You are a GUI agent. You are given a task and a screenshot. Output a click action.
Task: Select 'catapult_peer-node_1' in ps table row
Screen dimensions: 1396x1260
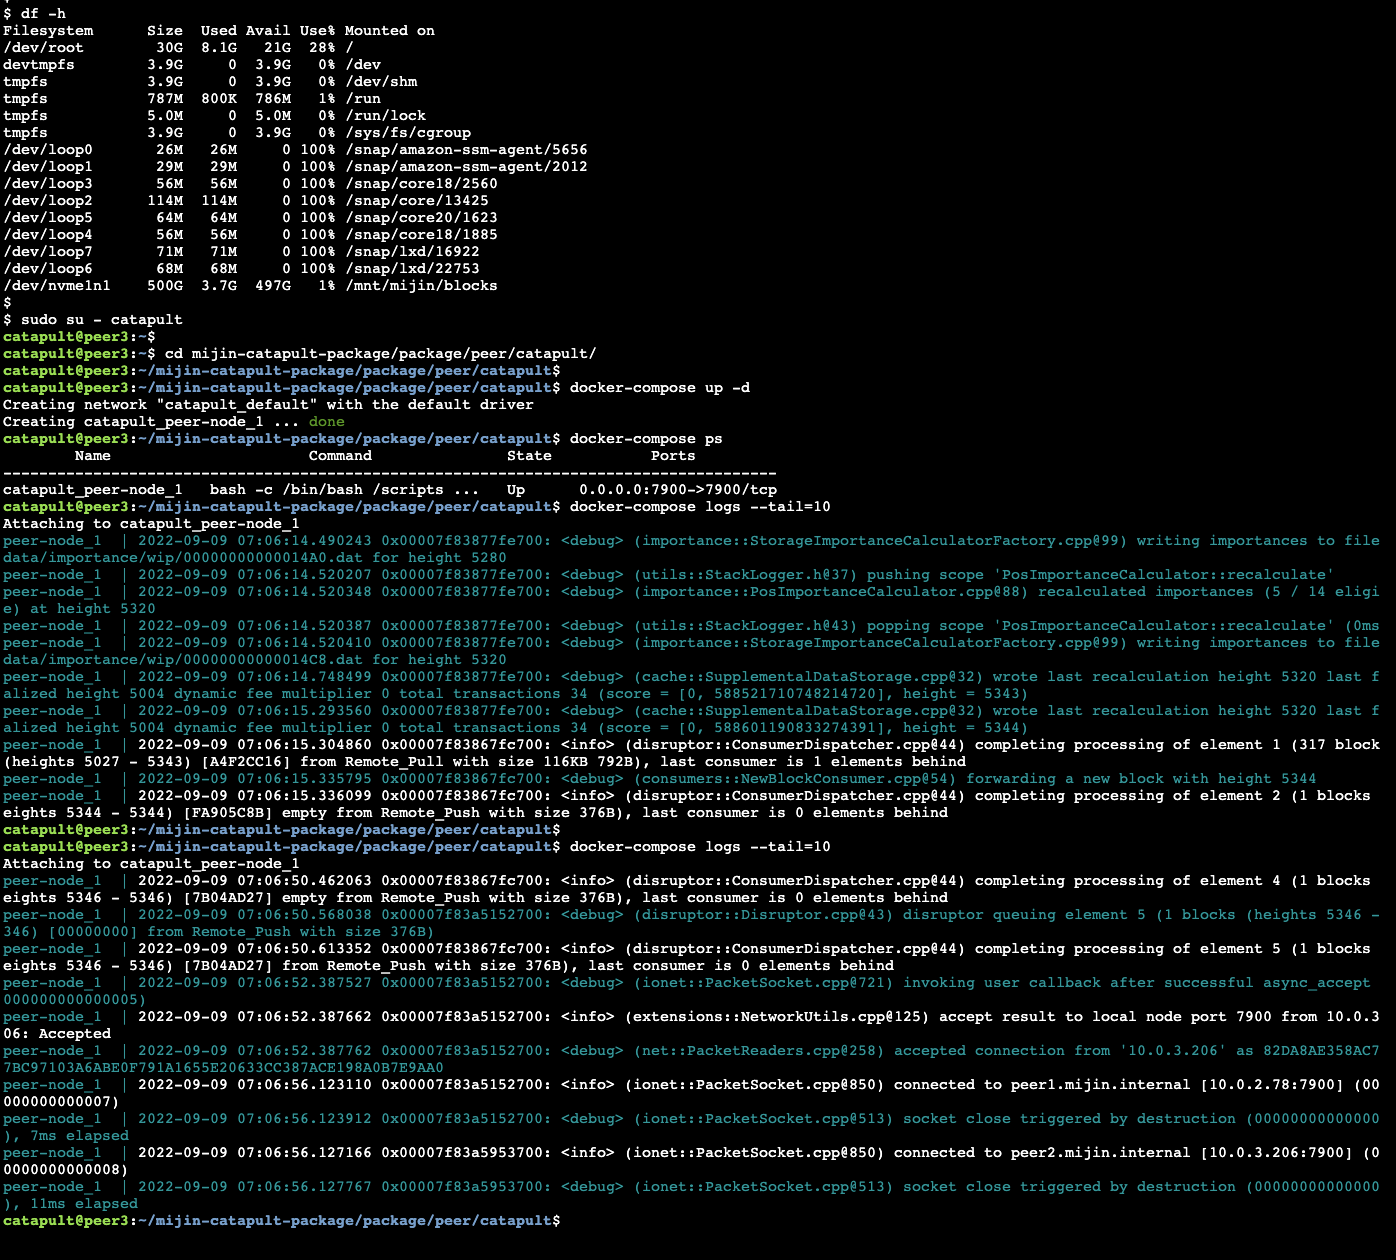tap(93, 489)
